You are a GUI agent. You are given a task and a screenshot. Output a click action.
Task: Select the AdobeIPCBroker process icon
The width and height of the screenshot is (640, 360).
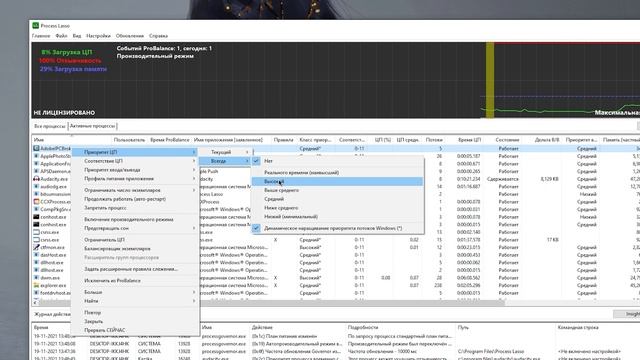click(x=36, y=149)
